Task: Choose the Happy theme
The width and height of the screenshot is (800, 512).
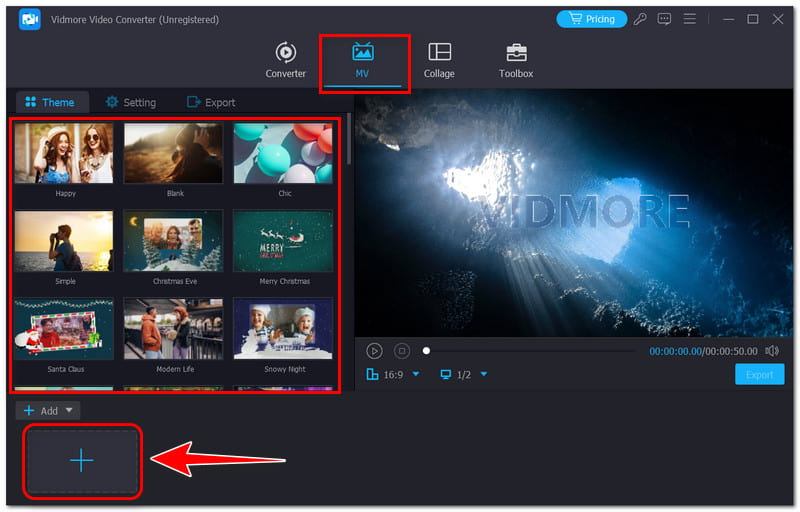Action: tap(64, 153)
